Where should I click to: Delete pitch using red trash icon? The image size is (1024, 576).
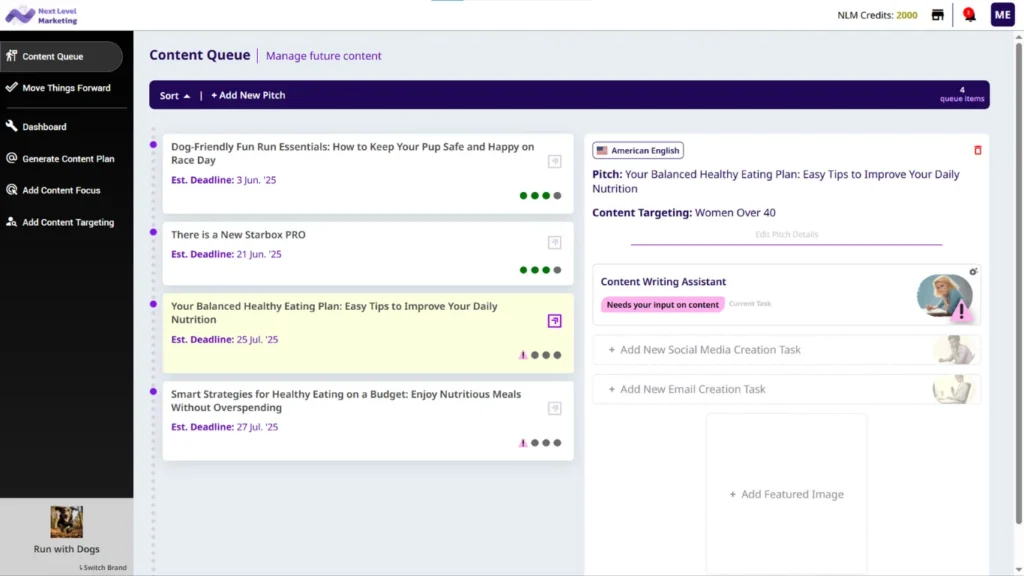pos(977,150)
